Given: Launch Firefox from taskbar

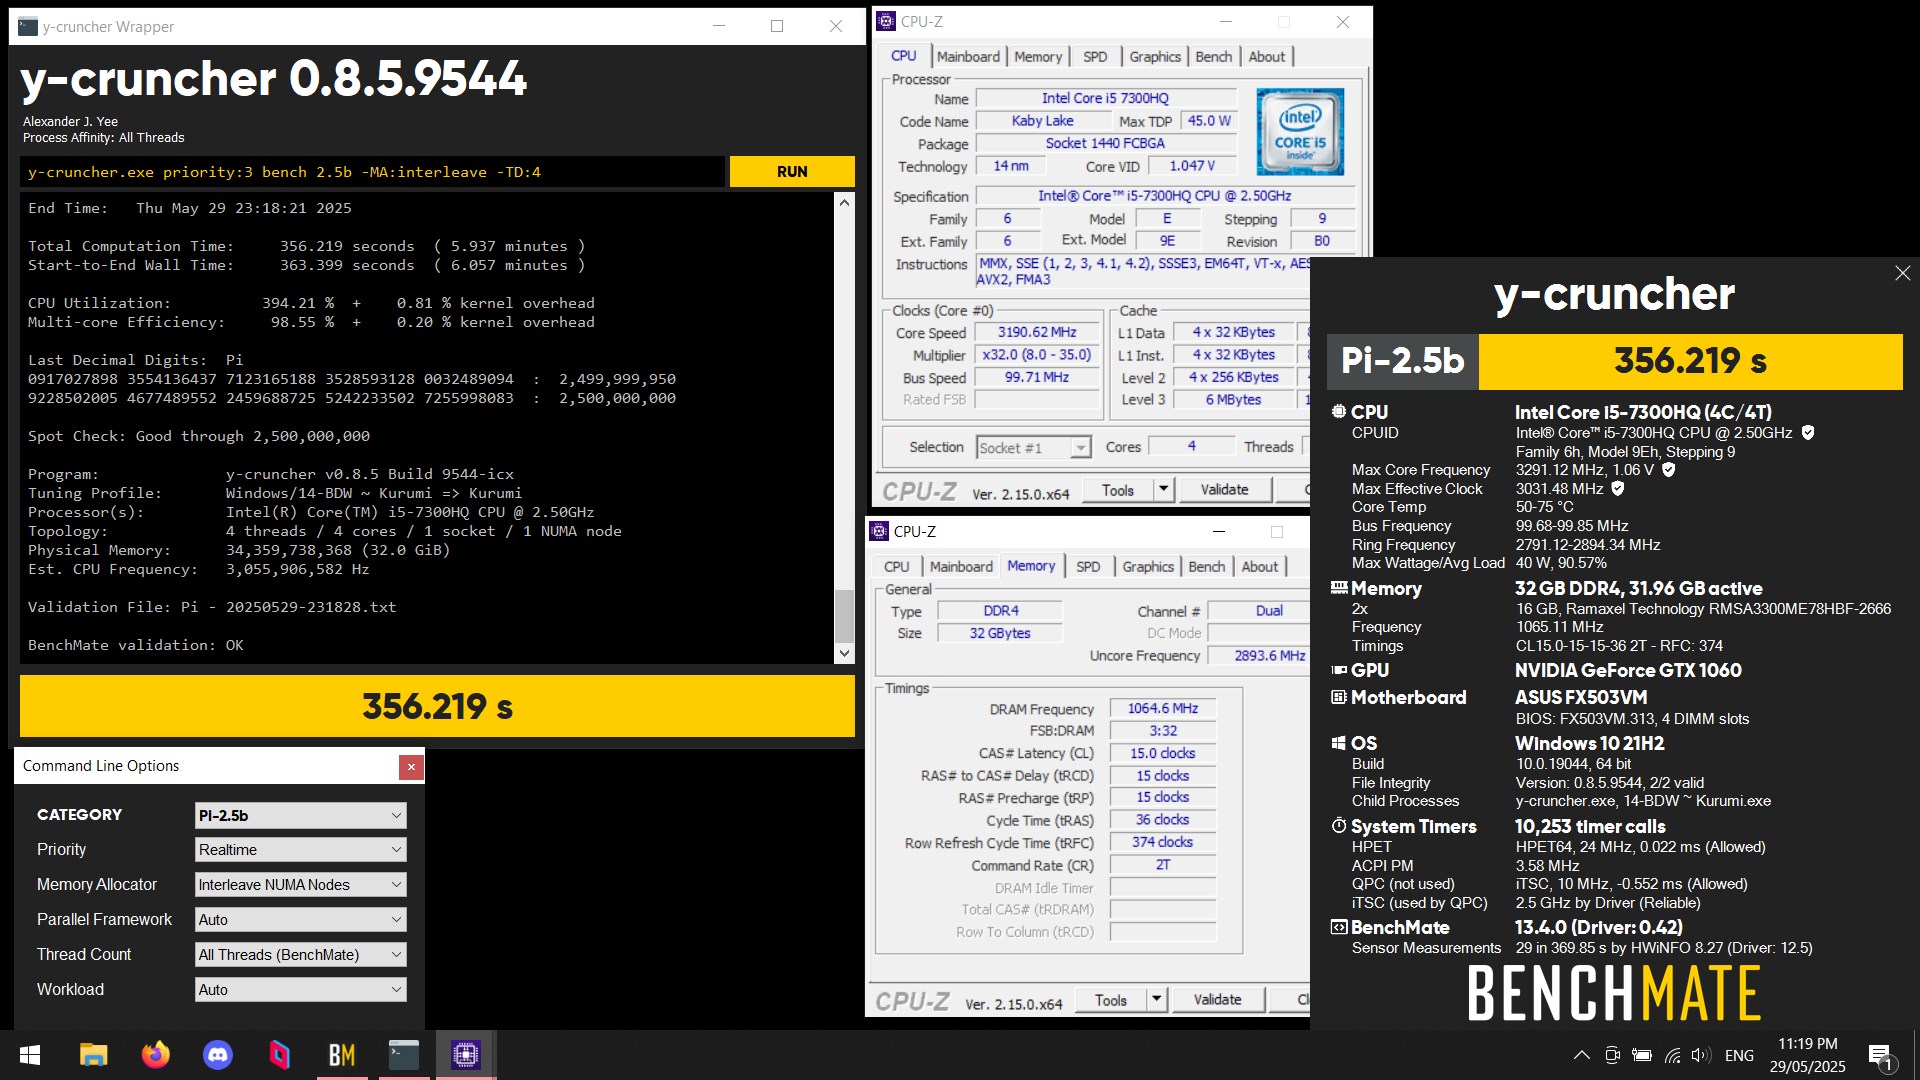Looking at the screenshot, I should click(155, 1055).
